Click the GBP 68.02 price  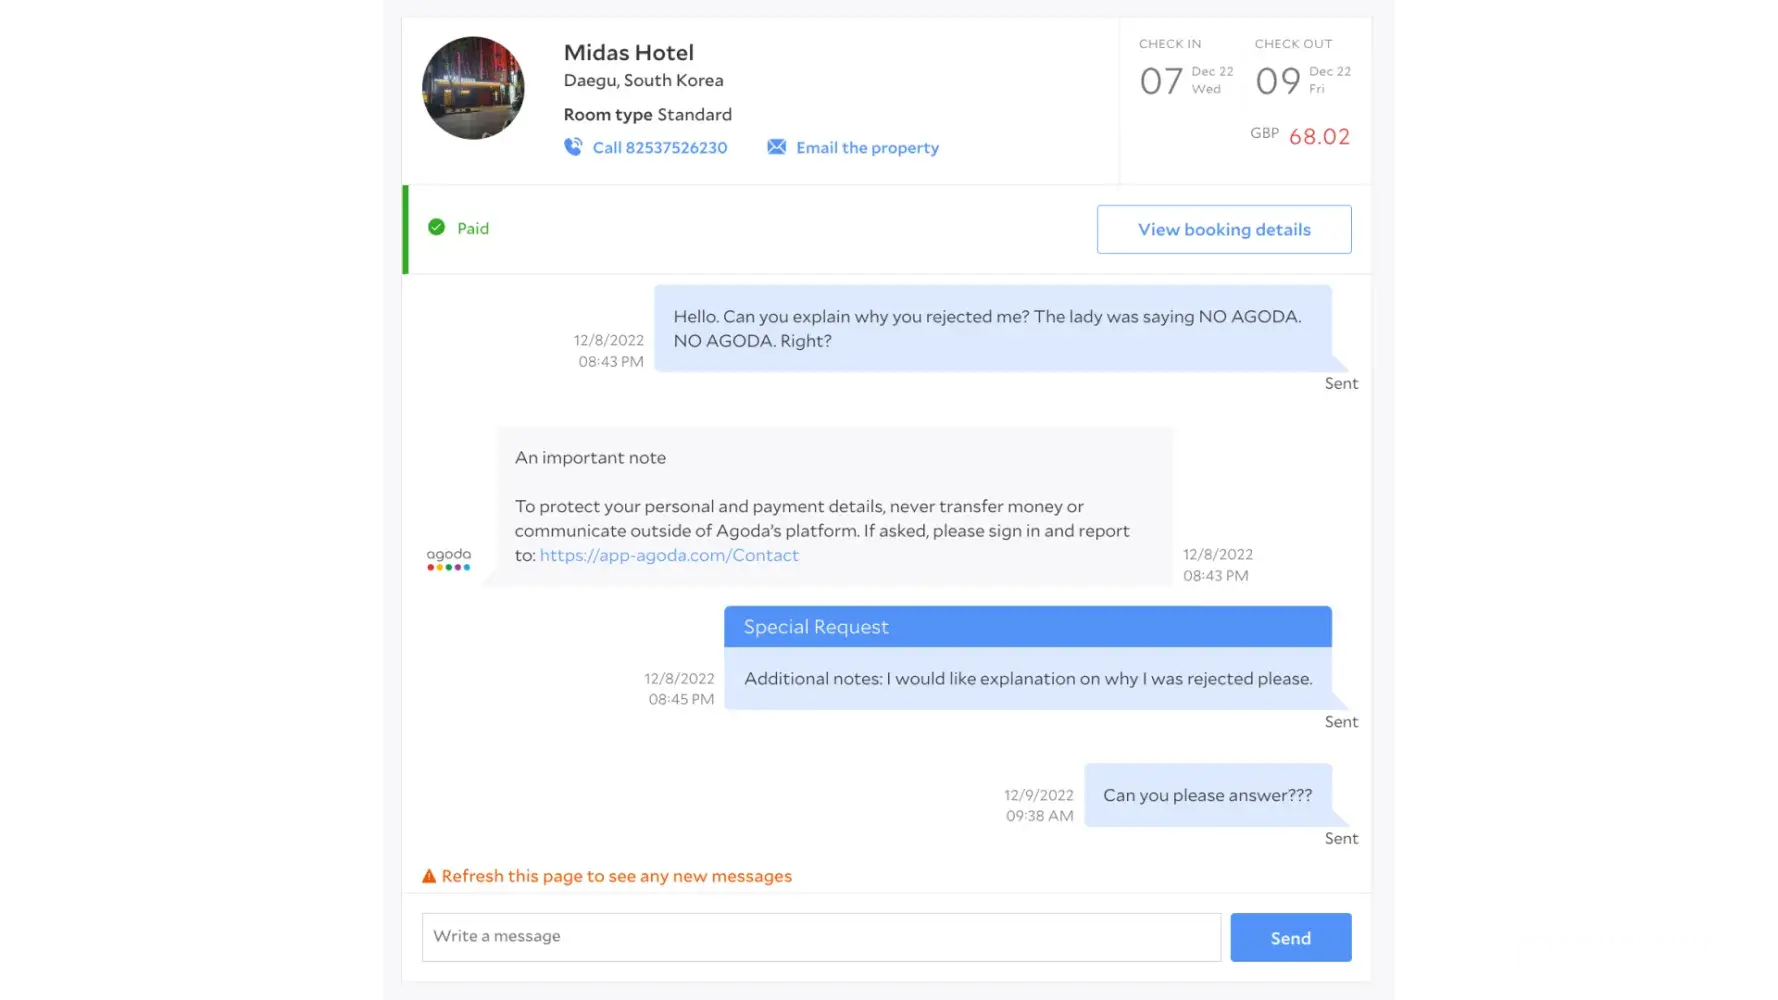coord(1318,136)
